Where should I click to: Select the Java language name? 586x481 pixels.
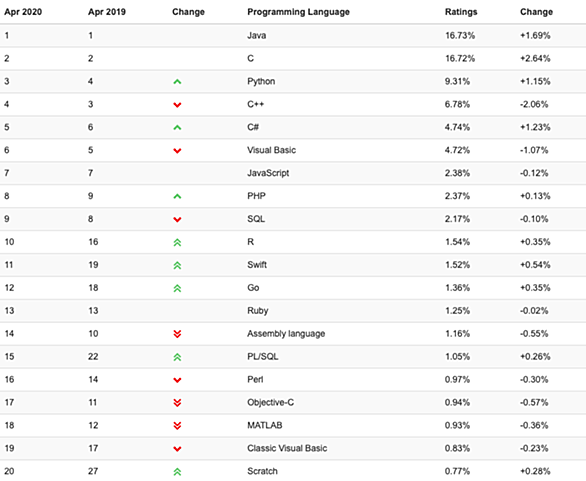[257, 36]
